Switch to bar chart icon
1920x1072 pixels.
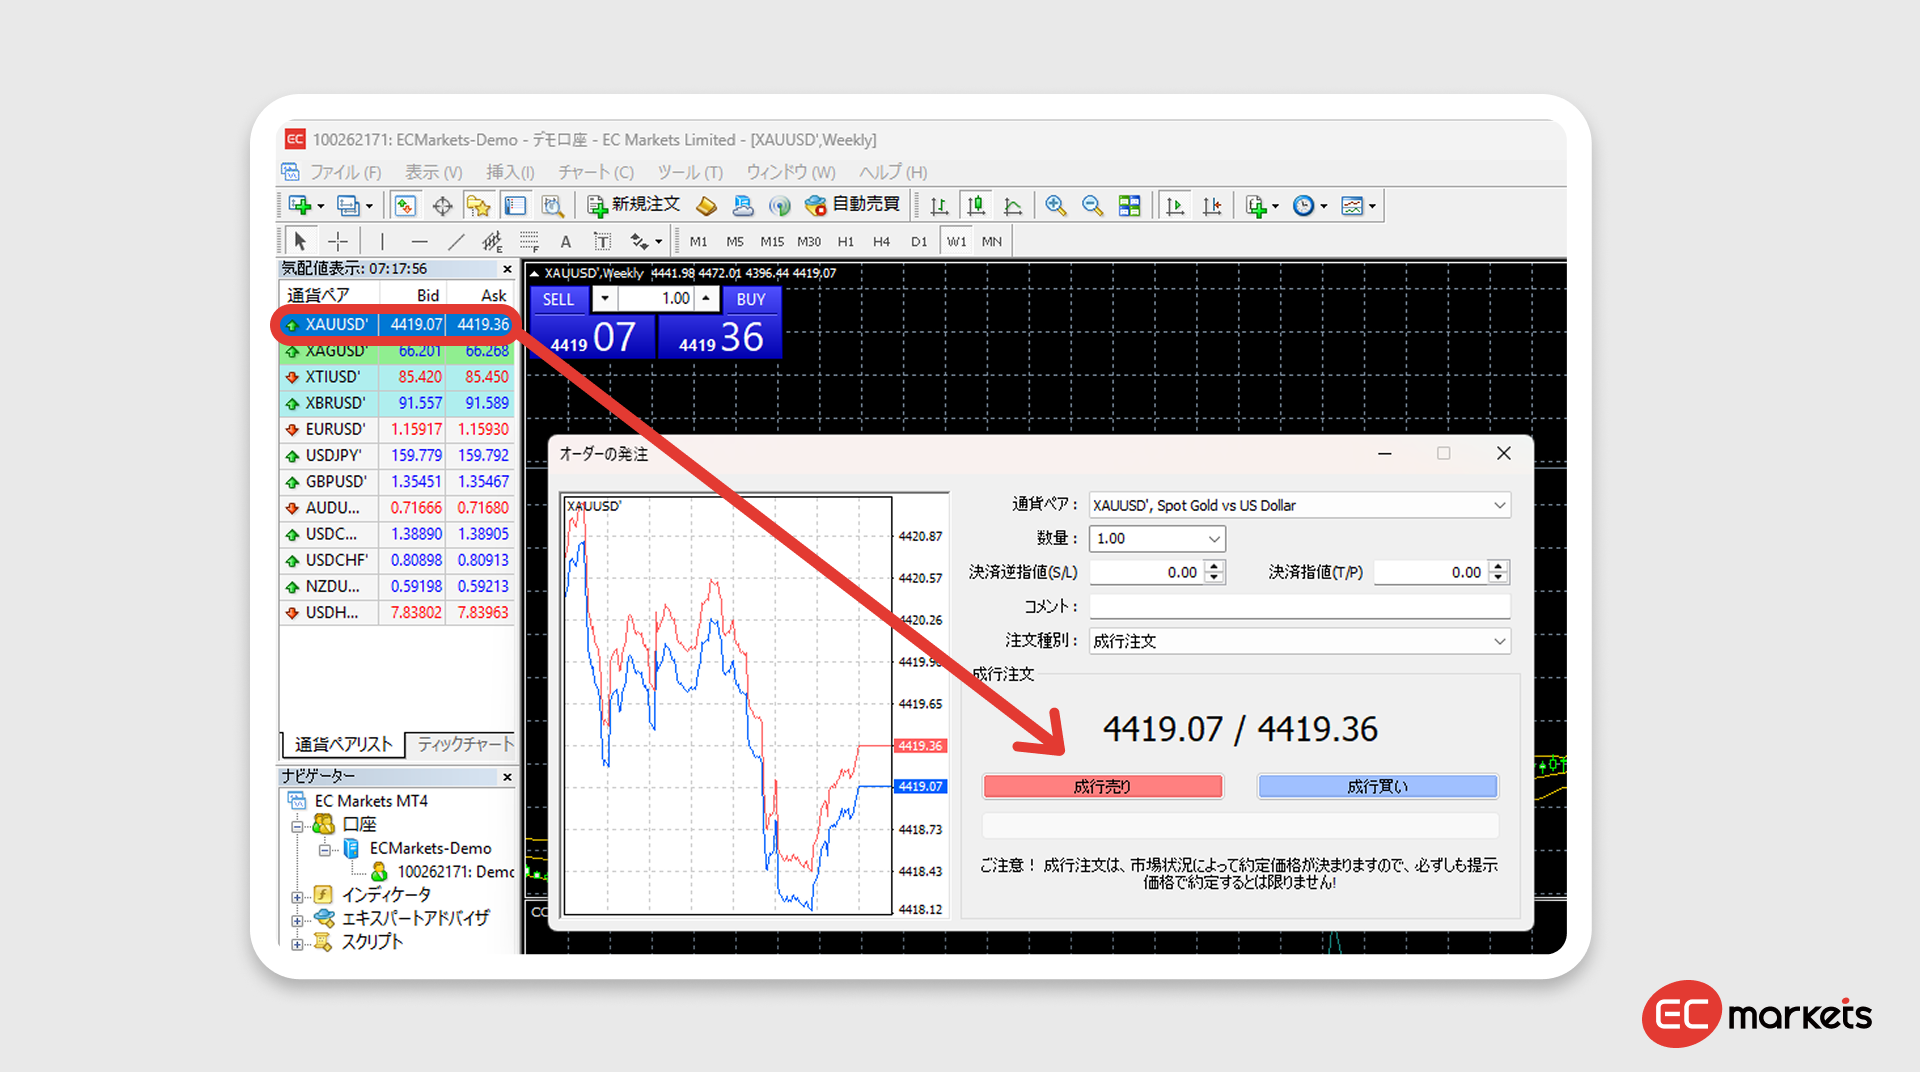(939, 206)
